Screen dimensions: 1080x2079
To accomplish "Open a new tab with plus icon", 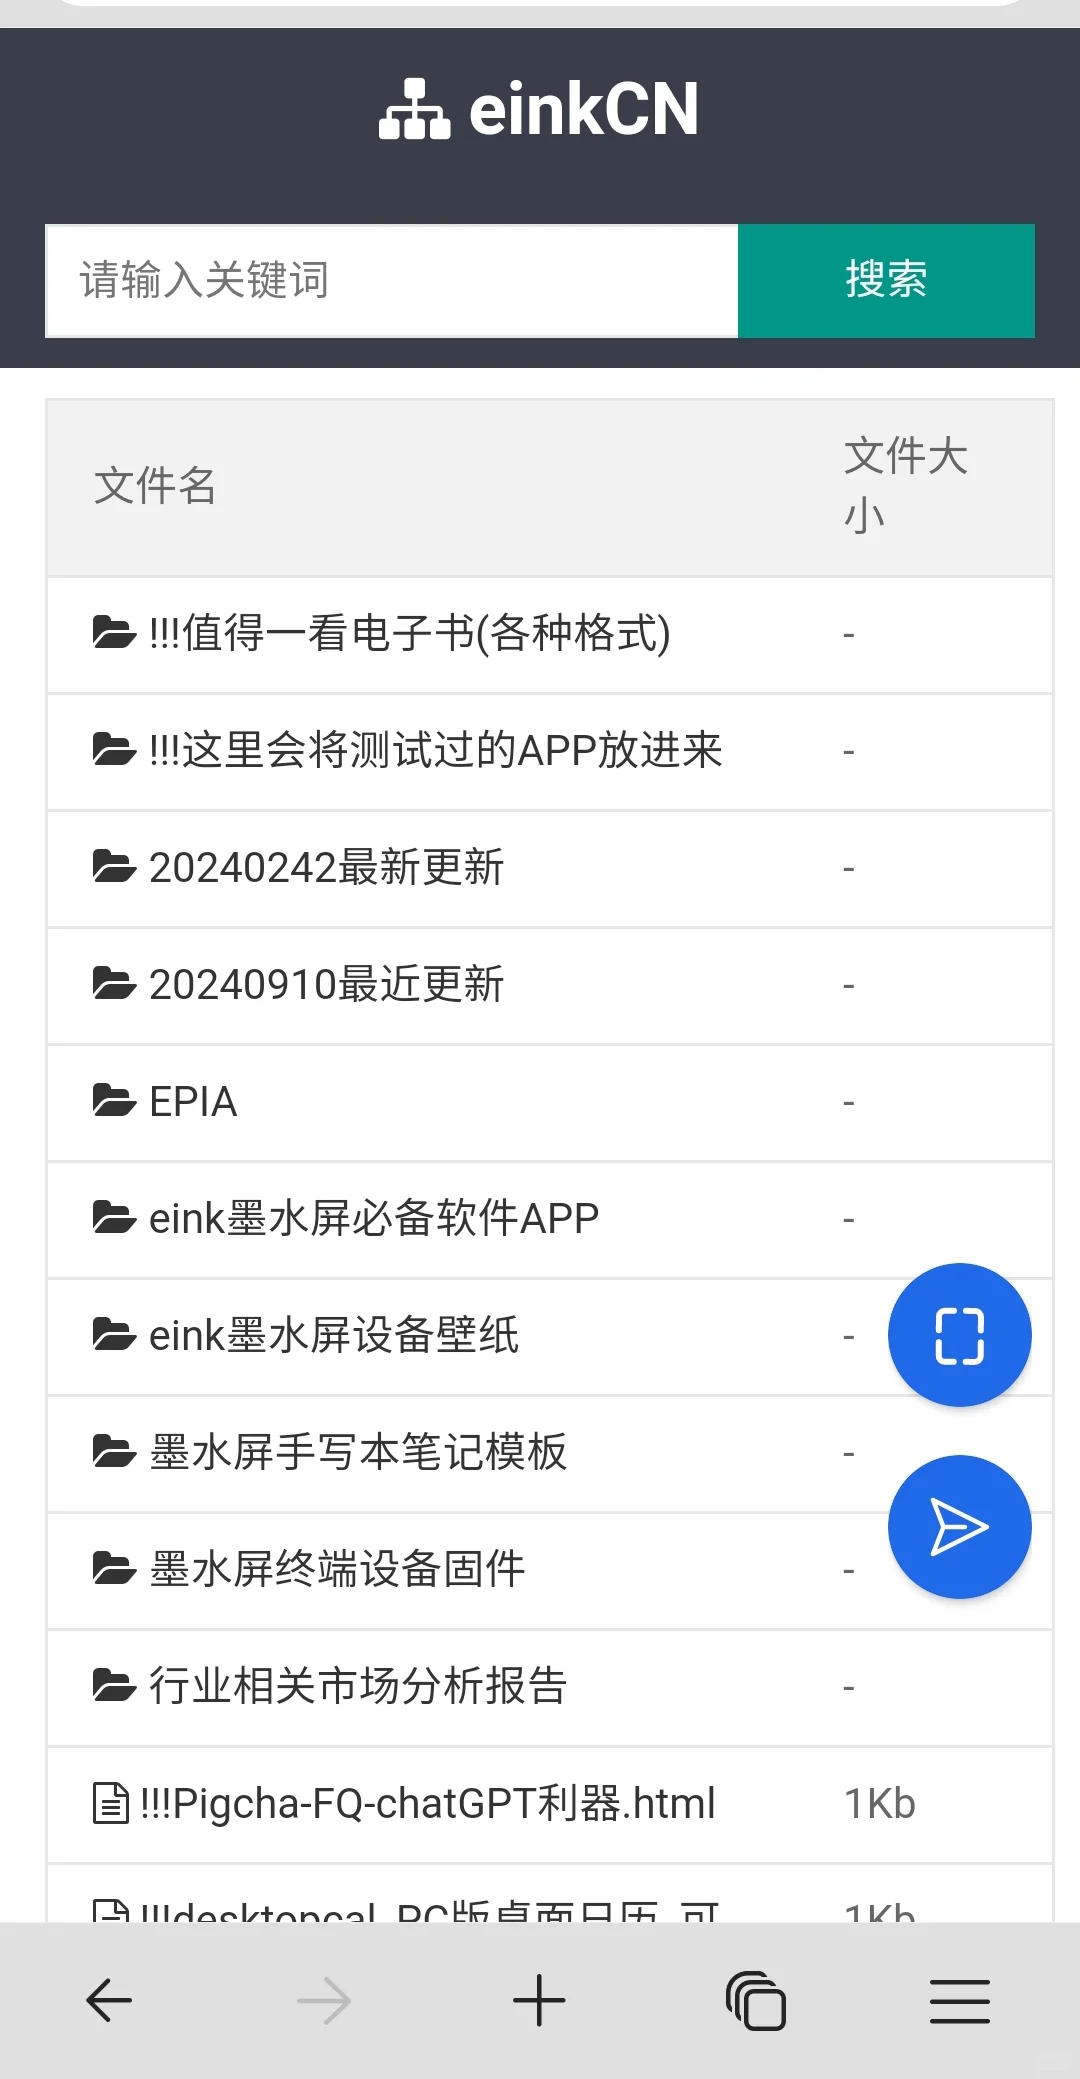I will [x=539, y=2001].
